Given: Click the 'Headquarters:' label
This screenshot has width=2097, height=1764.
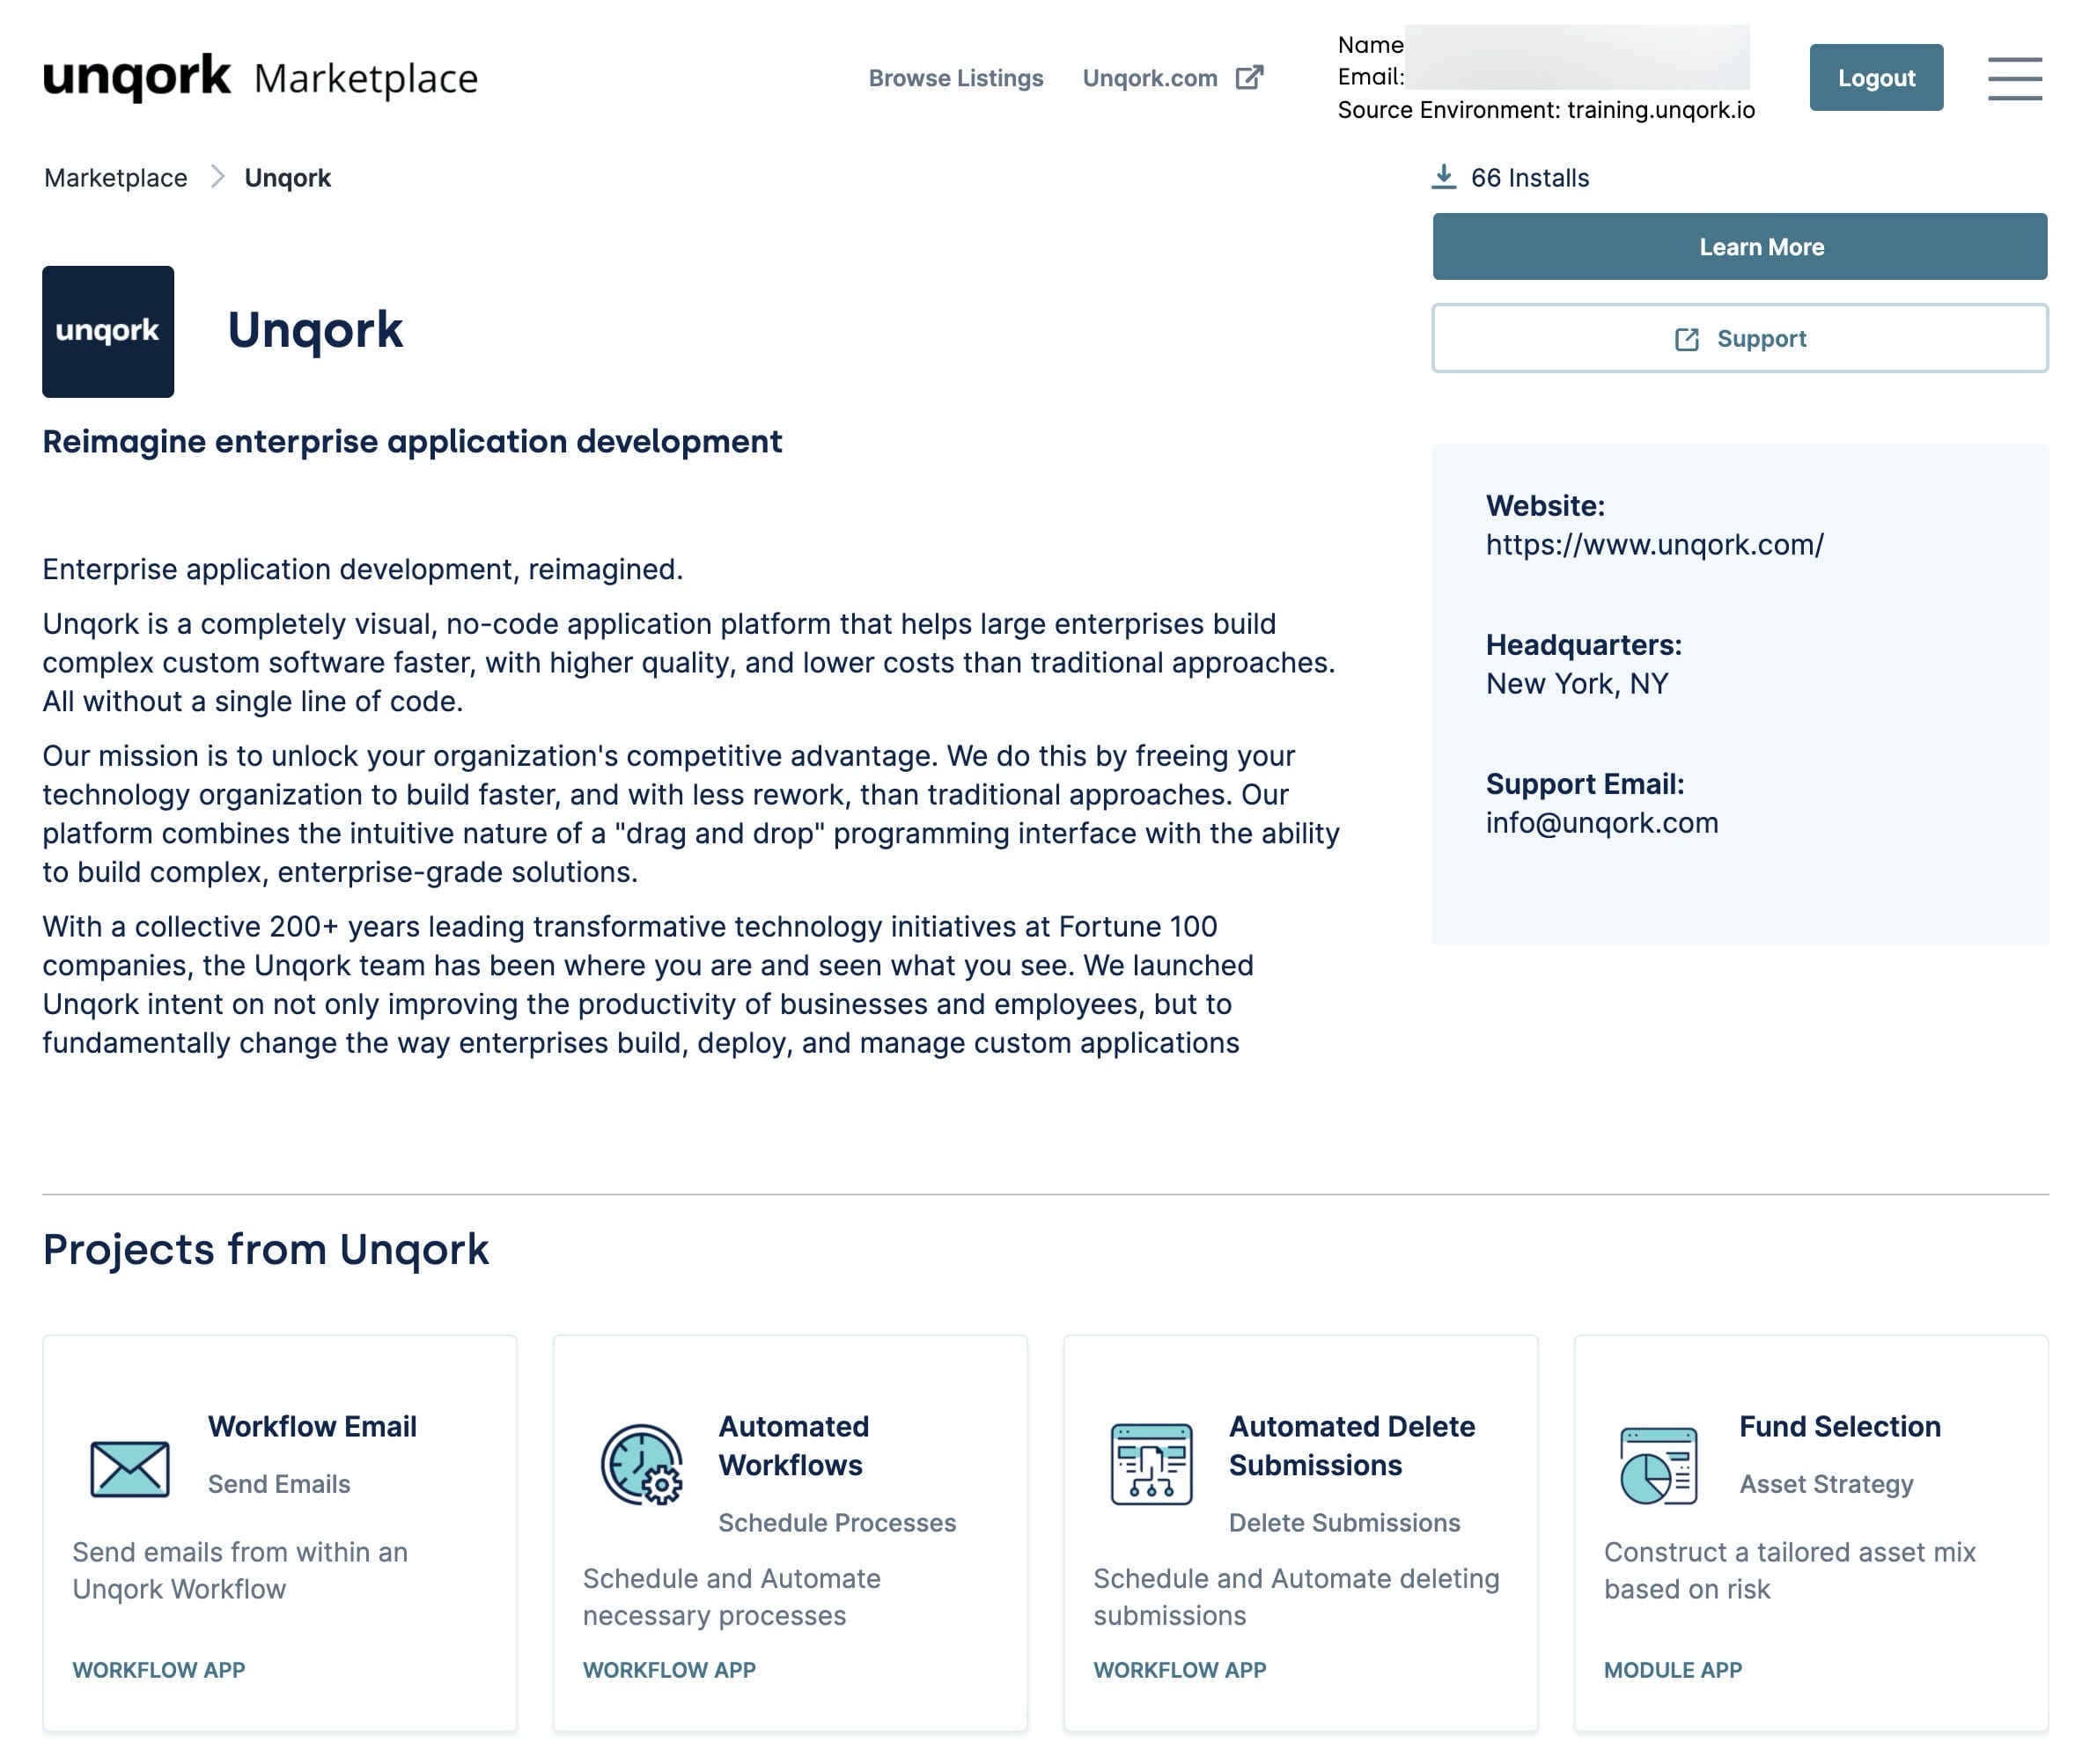Looking at the screenshot, I should coord(1584,645).
